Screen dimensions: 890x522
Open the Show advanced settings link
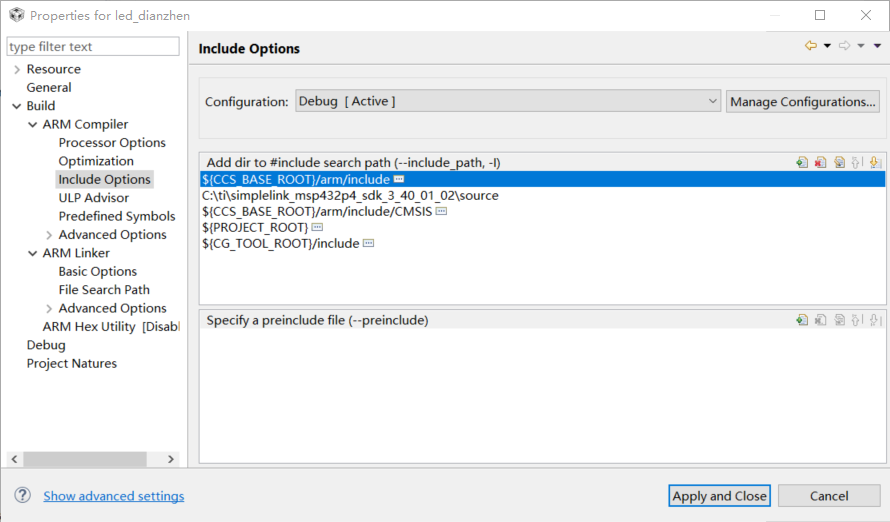pyautogui.click(x=113, y=496)
